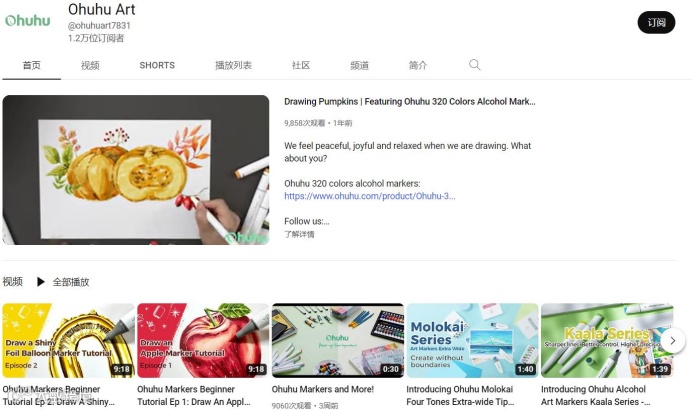
Task: Open Draw an Apple tutorial thumbnail
Action: click(x=203, y=340)
